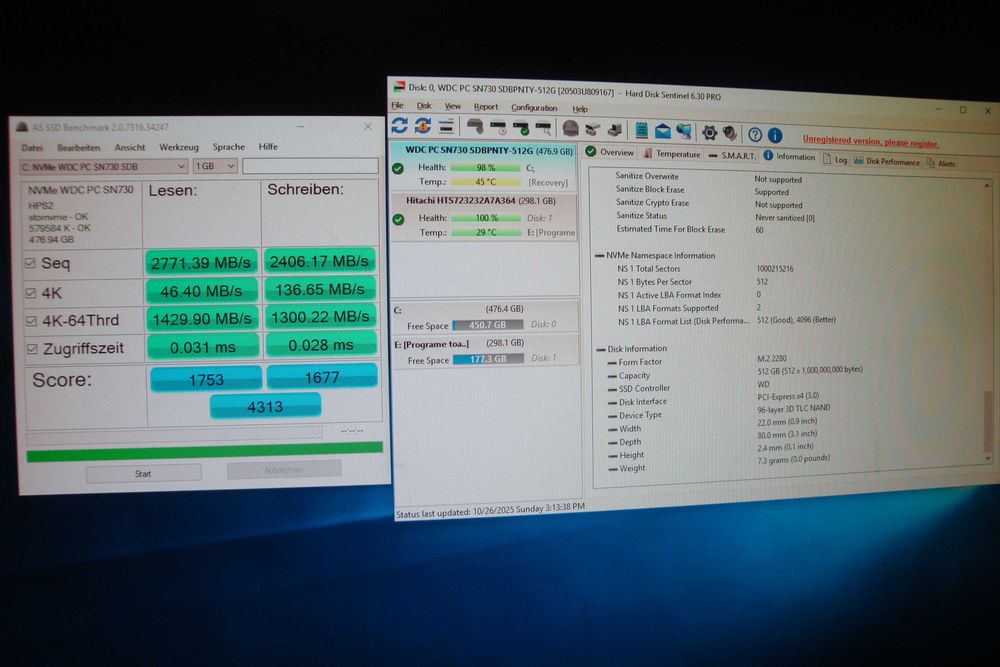Open the menu lines icon in Sentinel toolbar
1000x667 pixels.
pyautogui.click(x=446, y=126)
